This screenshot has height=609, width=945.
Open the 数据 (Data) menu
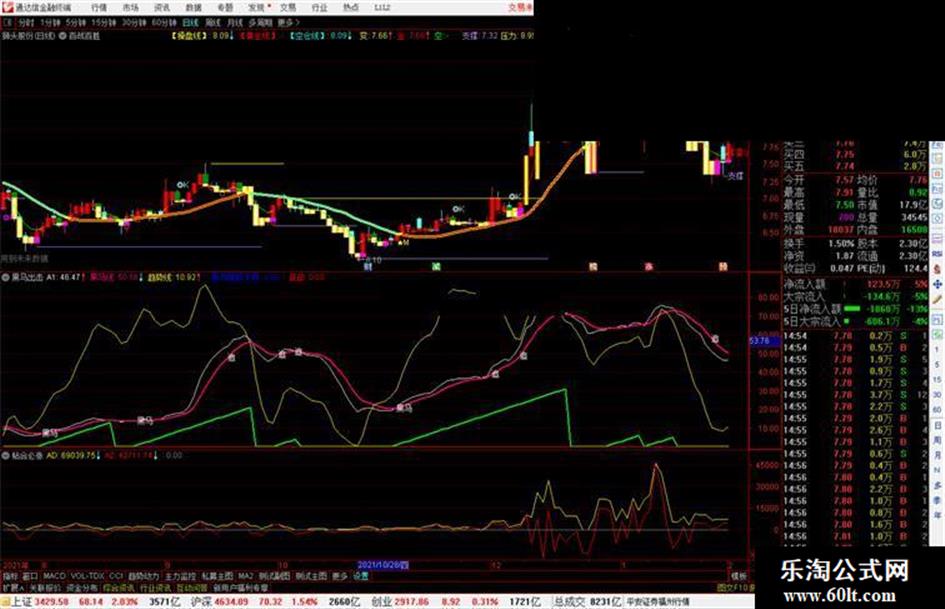(x=193, y=8)
